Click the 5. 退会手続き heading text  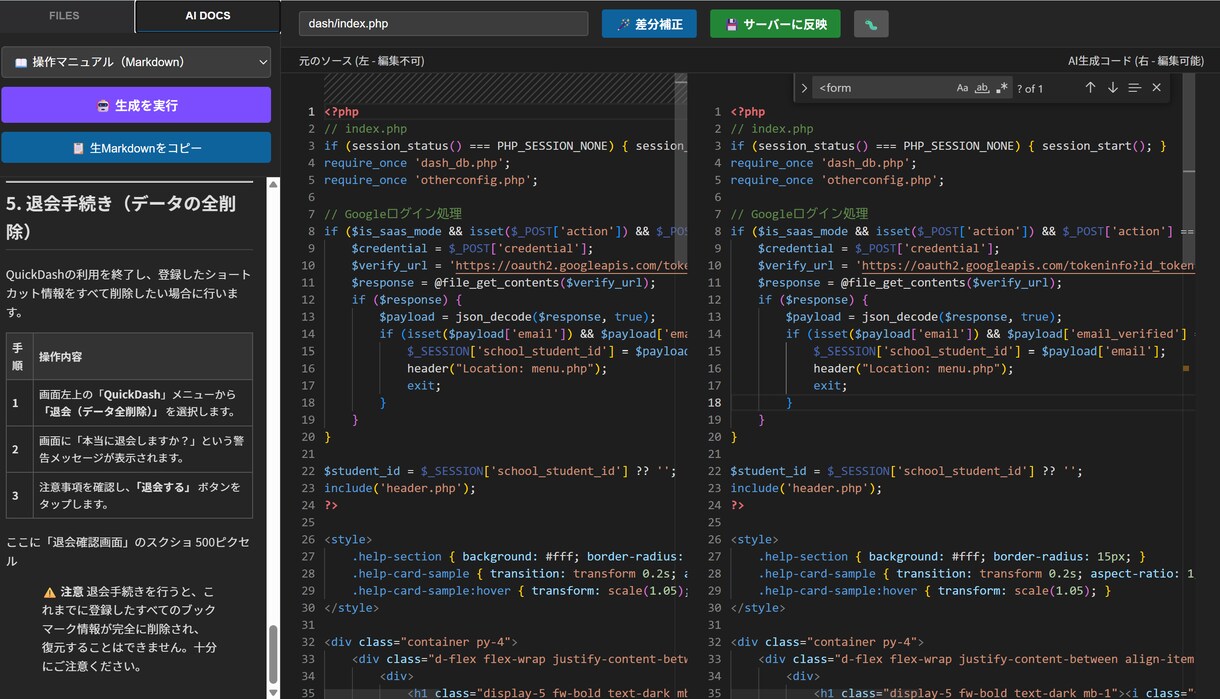tap(121, 217)
